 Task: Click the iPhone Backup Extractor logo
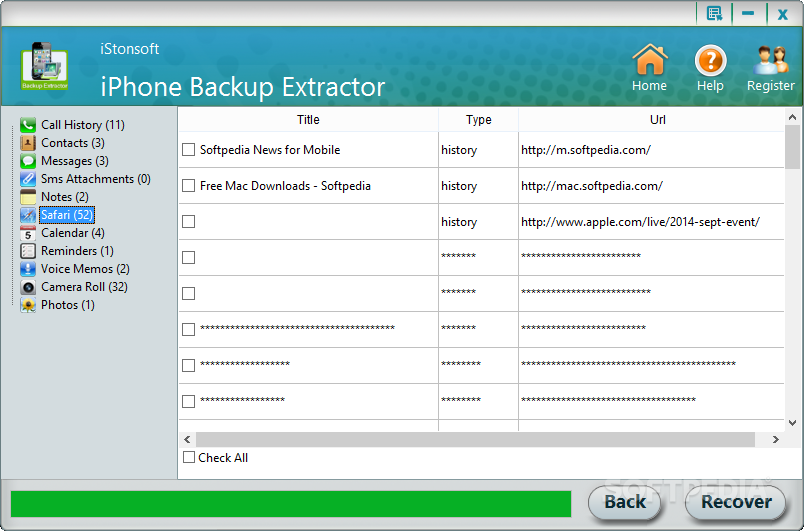44,66
